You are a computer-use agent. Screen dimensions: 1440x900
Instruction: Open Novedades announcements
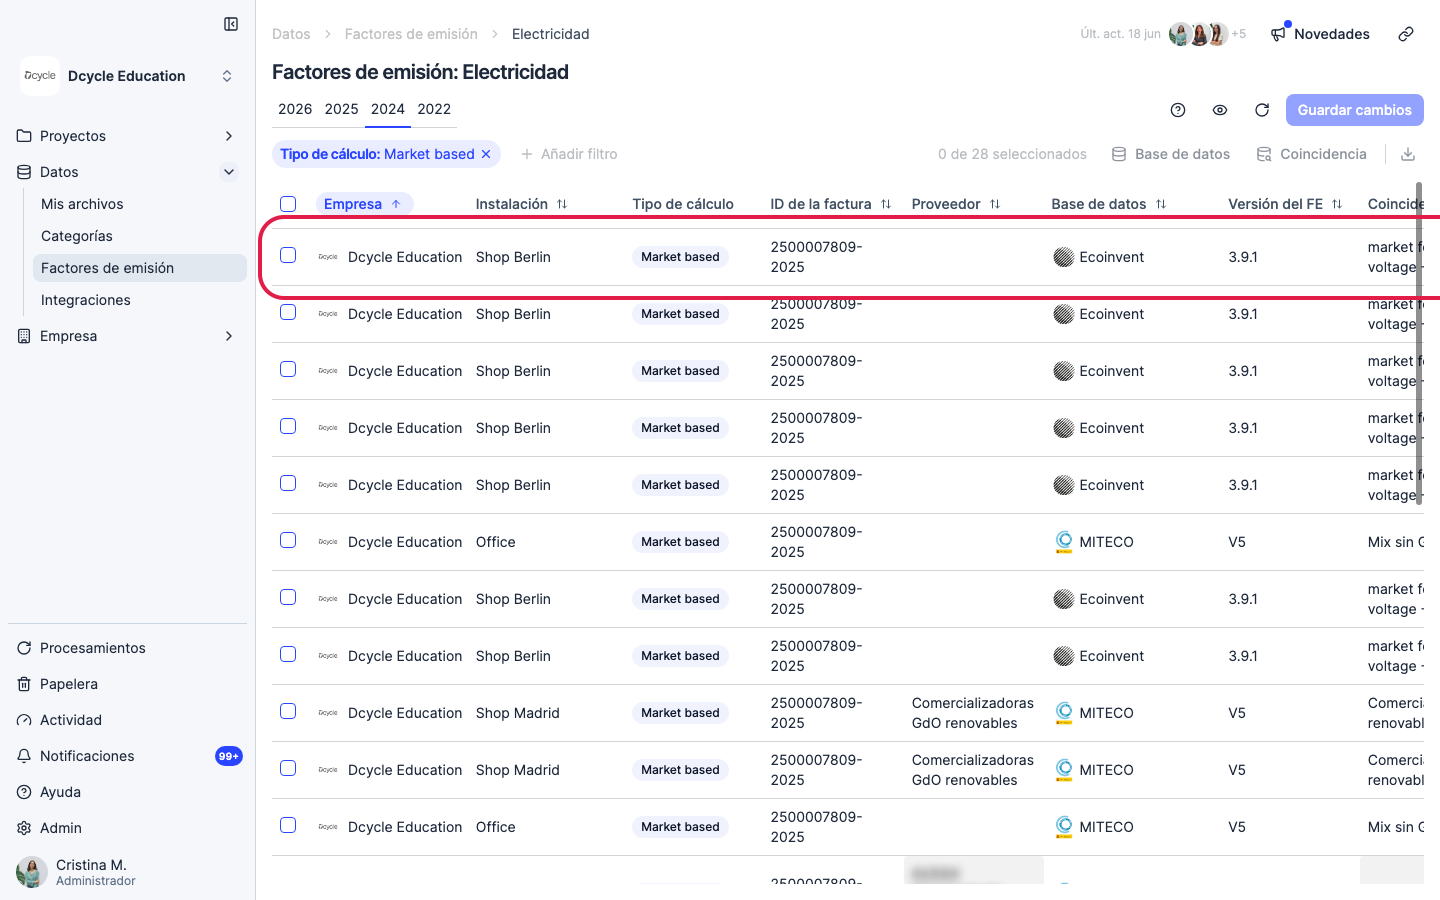pyautogui.click(x=1320, y=34)
